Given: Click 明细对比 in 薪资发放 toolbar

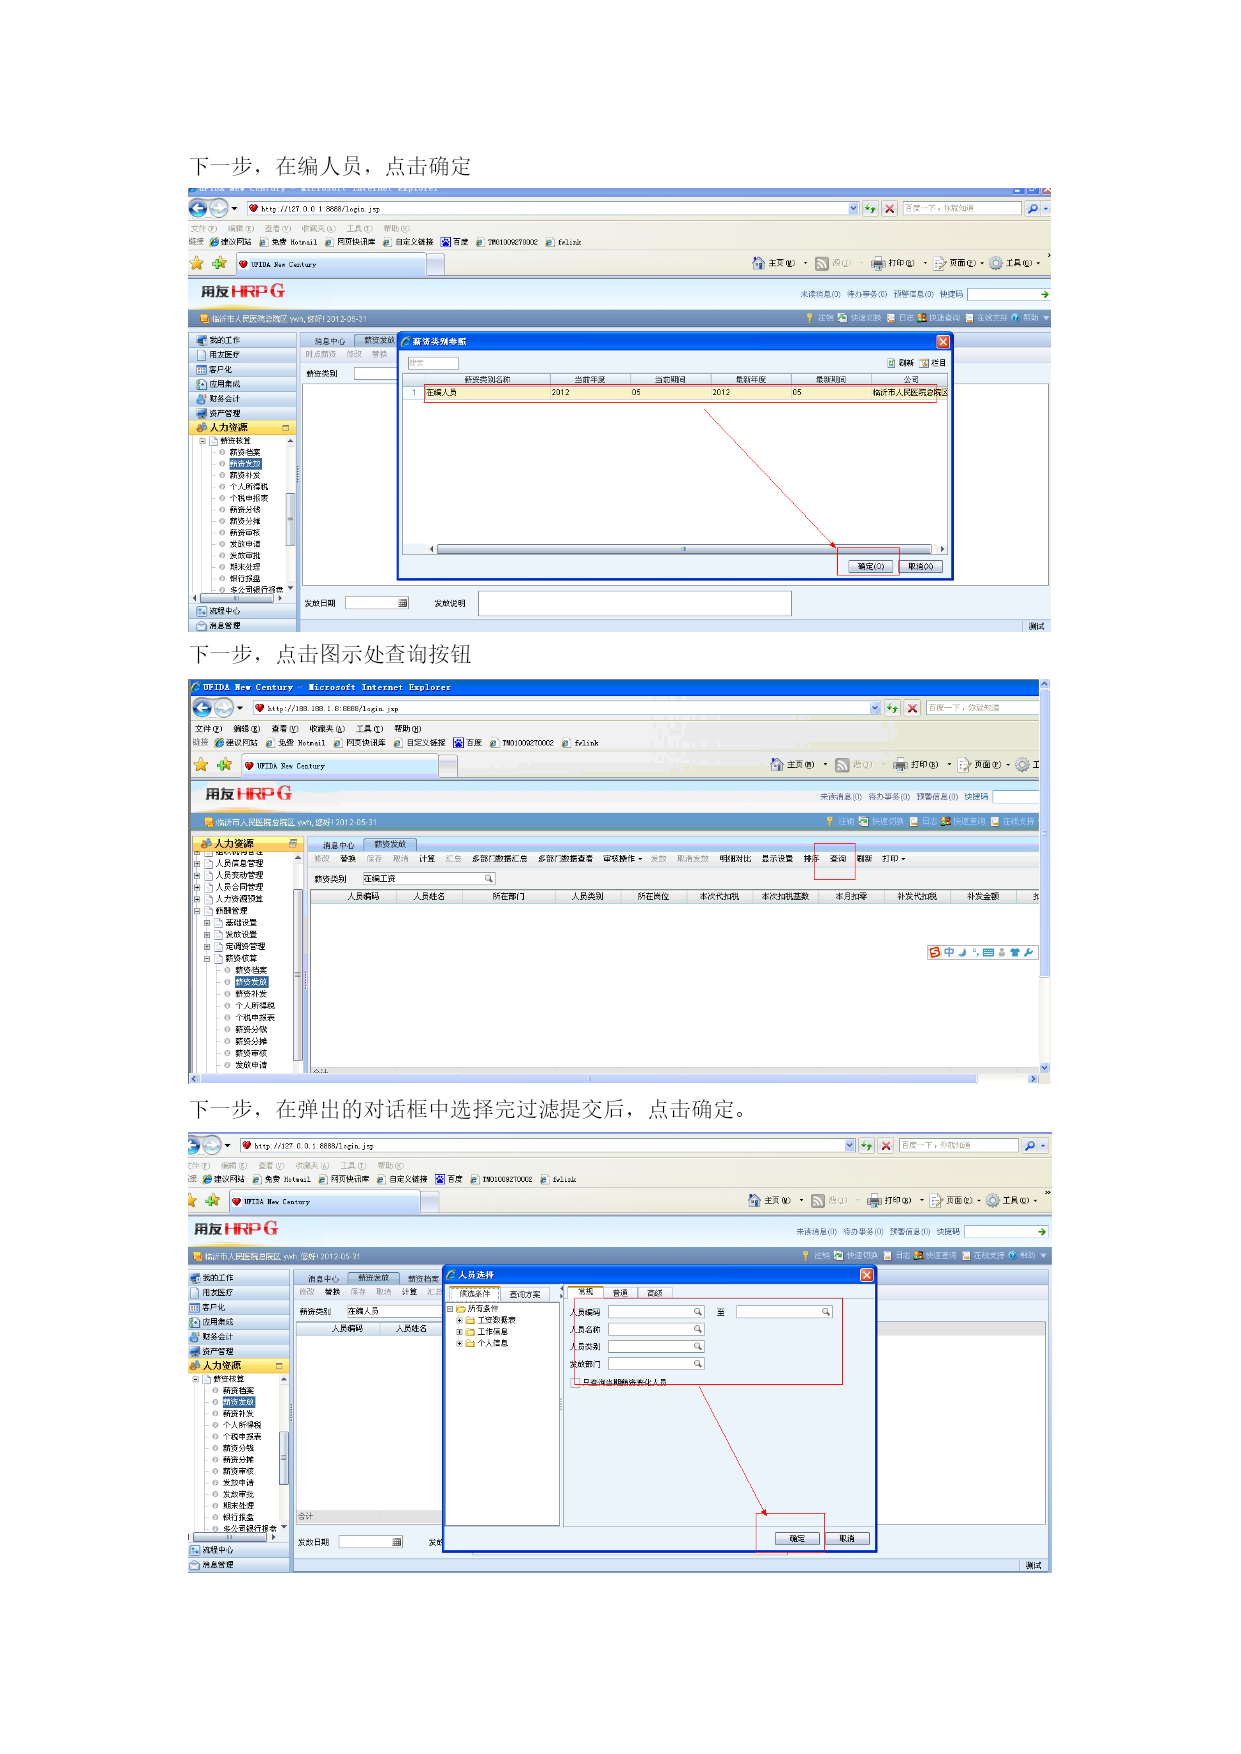Looking at the screenshot, I should click(735, 858).
